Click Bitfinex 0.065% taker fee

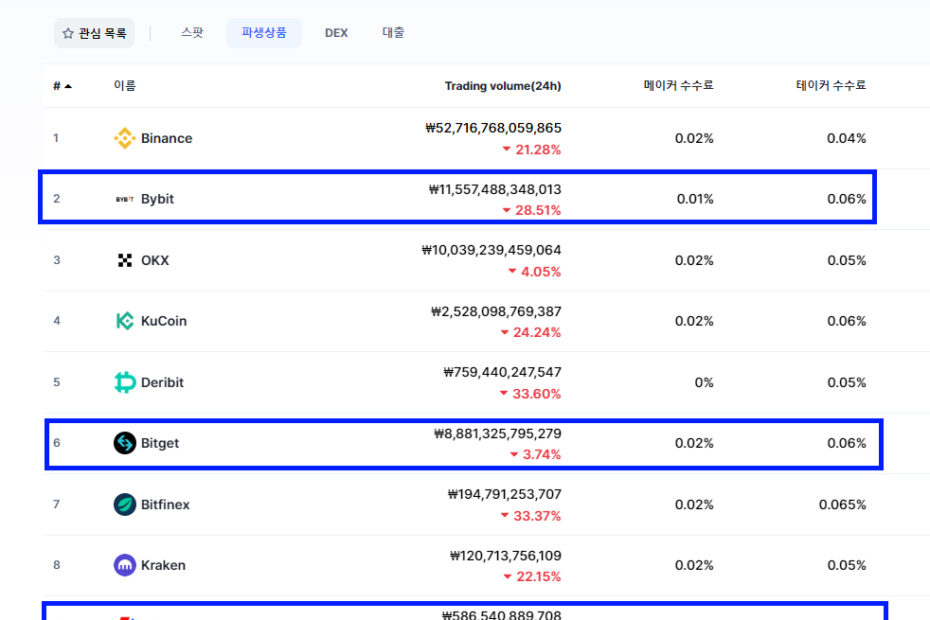[842, 505]
